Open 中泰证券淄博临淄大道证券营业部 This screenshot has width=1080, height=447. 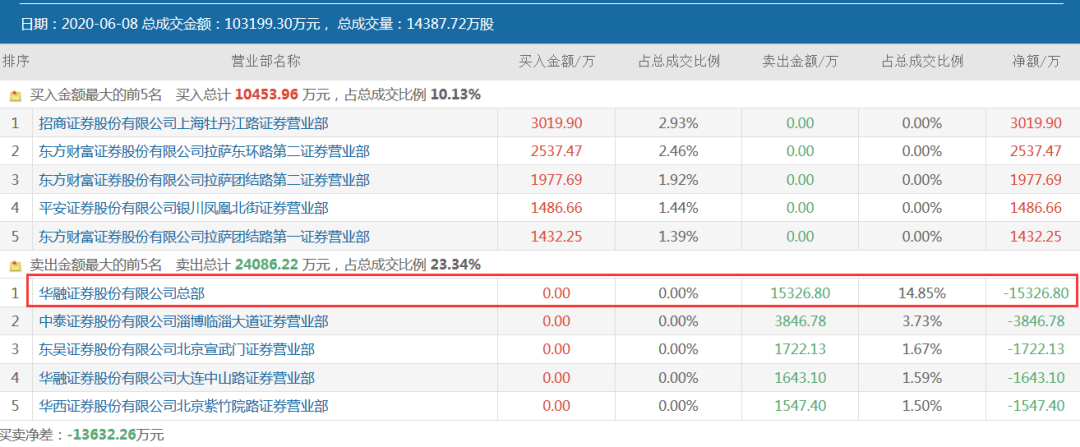[183, 322]
